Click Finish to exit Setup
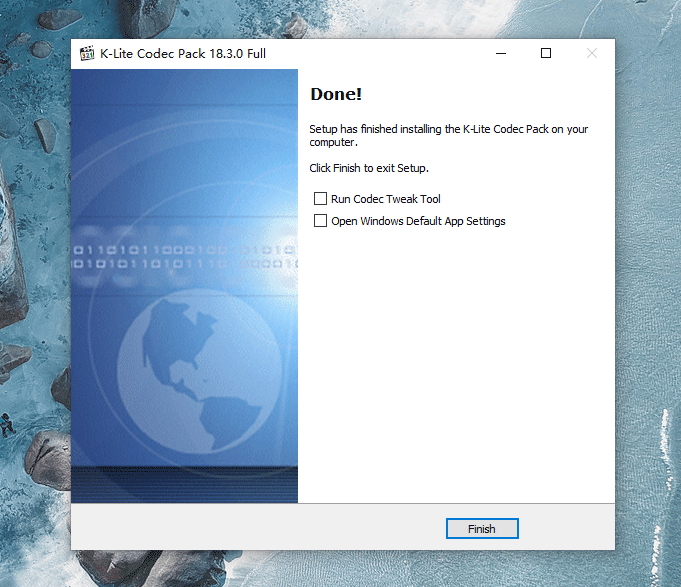681x587 pixels. [x=482, y=529]
